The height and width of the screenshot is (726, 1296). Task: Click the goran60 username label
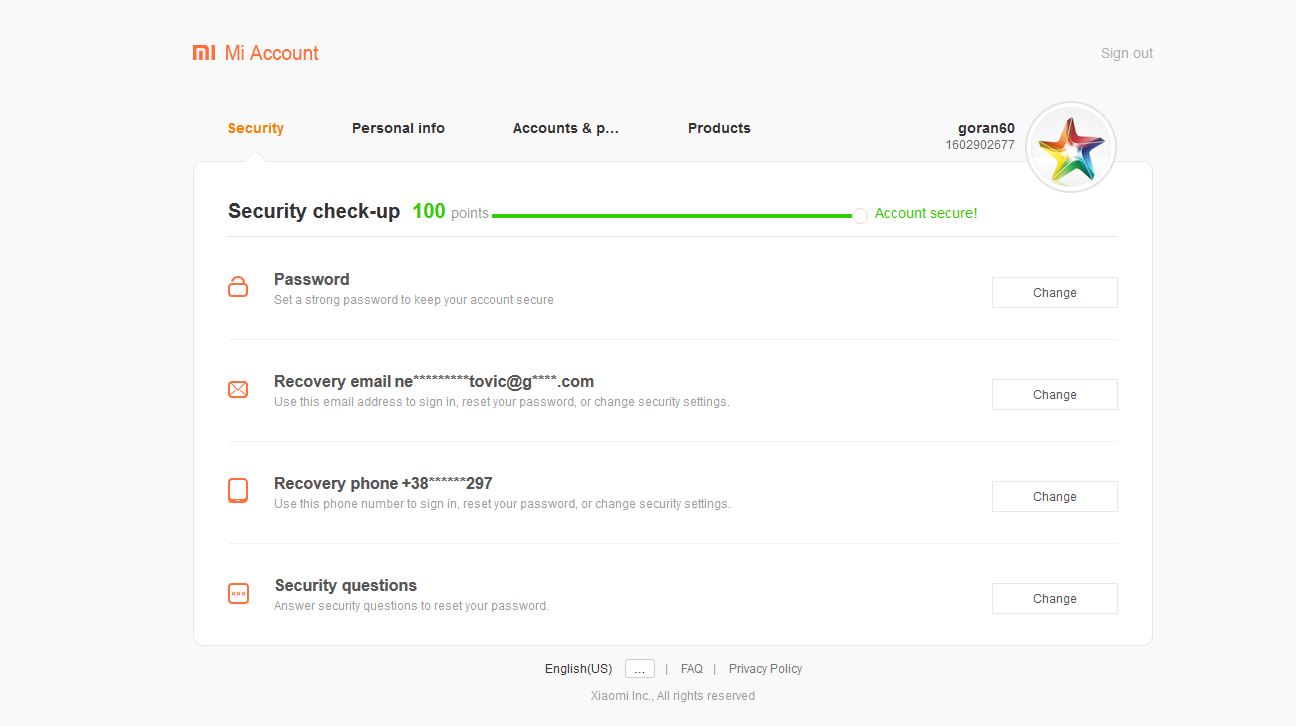(x=986, y=128)
